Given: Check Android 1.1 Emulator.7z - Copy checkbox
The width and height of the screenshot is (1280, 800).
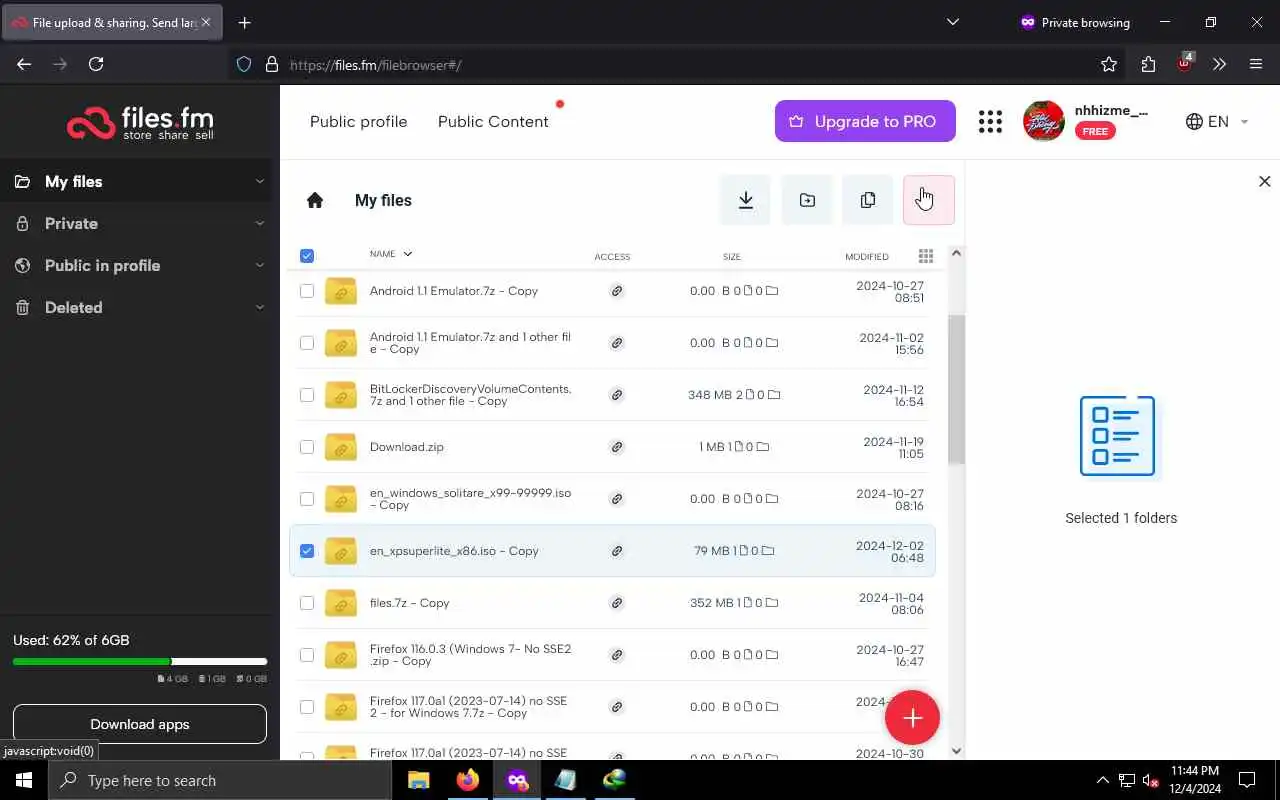Looking at the screenshot, I should click(x=307, y=291).
